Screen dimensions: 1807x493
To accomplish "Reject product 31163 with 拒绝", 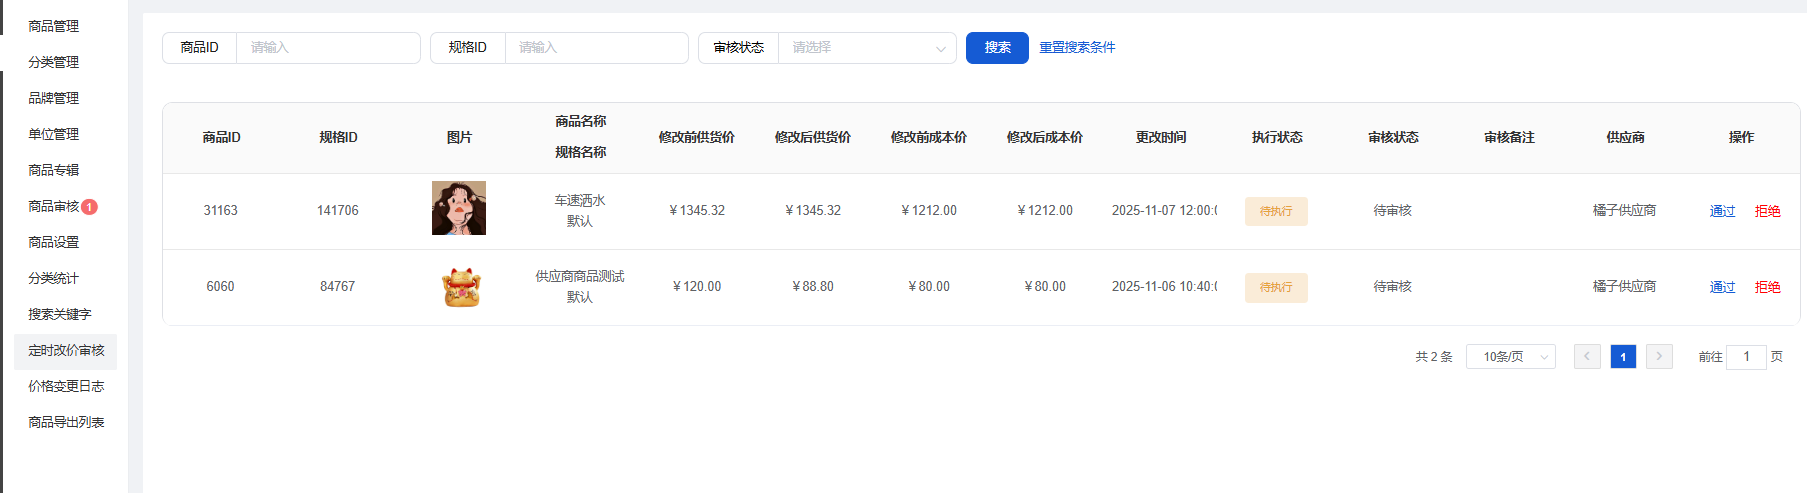I will click(x=1767, y=211).
